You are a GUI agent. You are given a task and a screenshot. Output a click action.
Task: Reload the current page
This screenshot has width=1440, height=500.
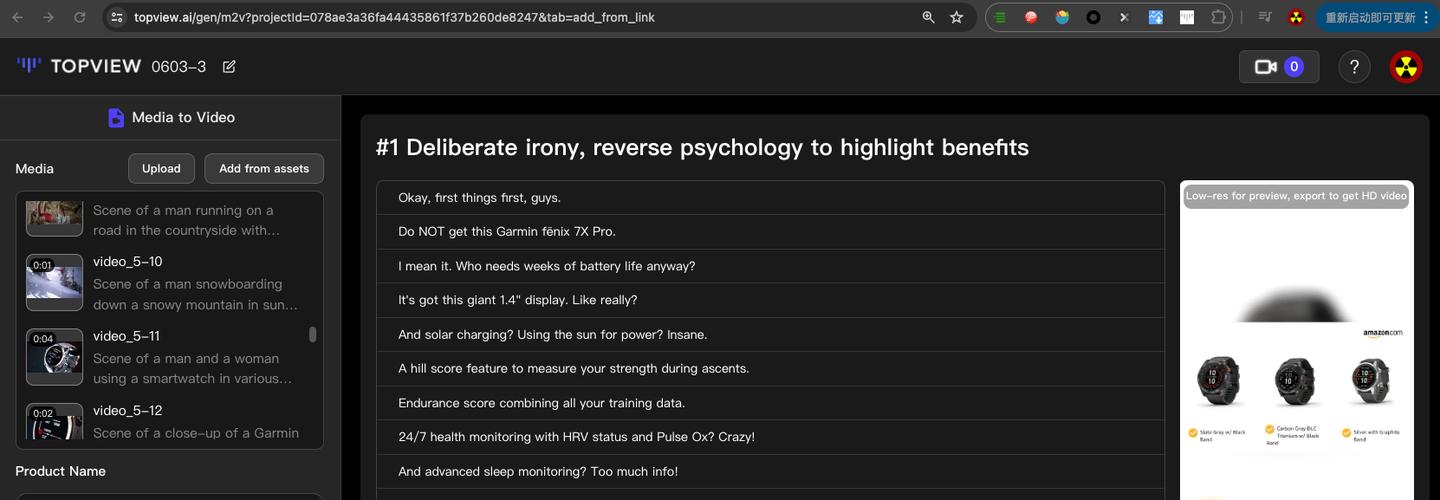(80, 17)
